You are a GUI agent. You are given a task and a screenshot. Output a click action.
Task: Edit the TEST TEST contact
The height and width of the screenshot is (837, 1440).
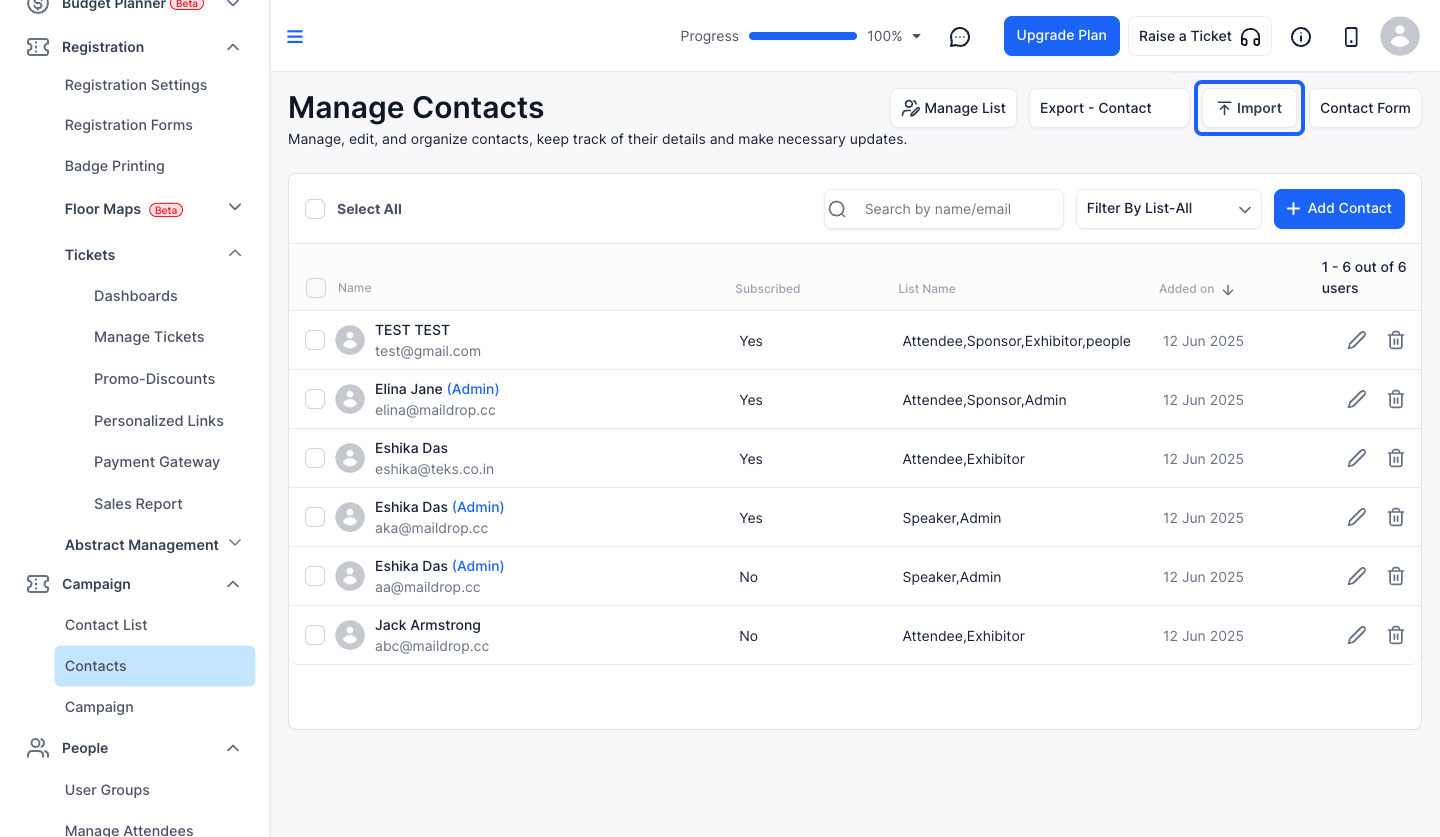(1357, 340)
